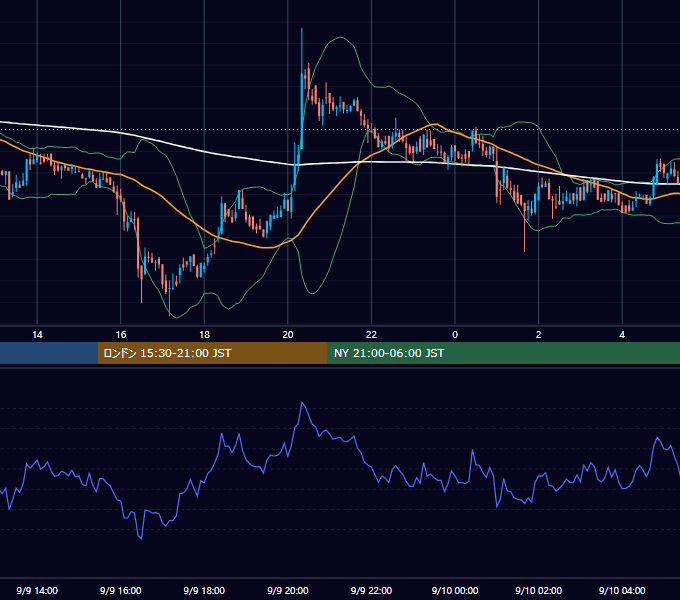Click the 9/9 20:00 timestamp label
Image resolution: width=680 pixels, height=600 pixels.
click(x=288, y=590)
